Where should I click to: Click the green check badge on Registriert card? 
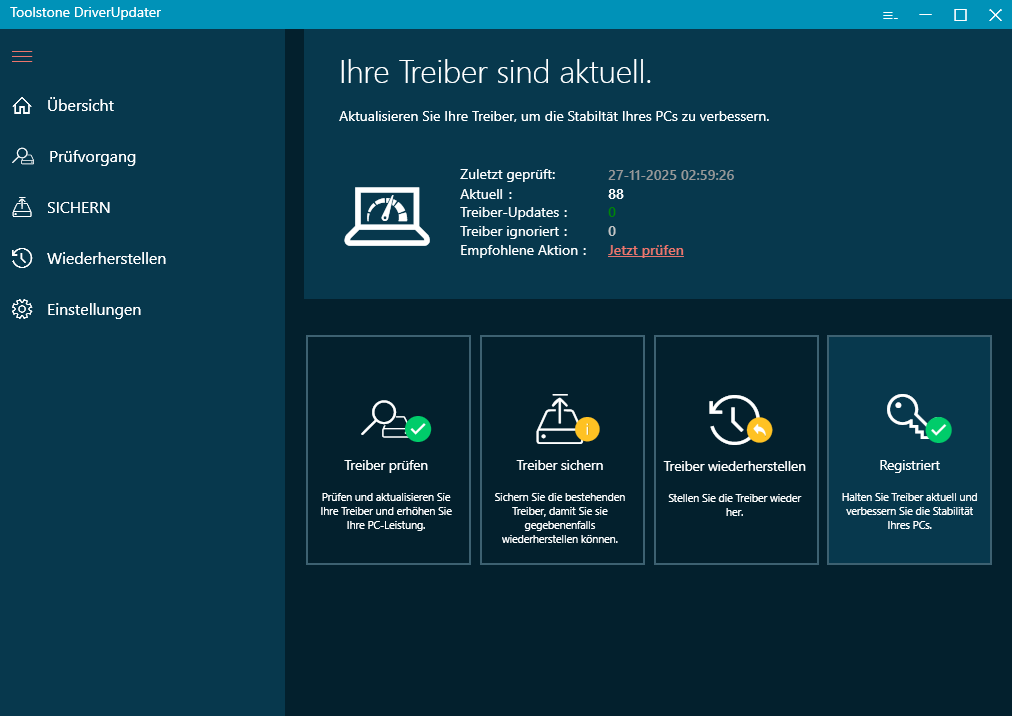click(x=939, y=429)
